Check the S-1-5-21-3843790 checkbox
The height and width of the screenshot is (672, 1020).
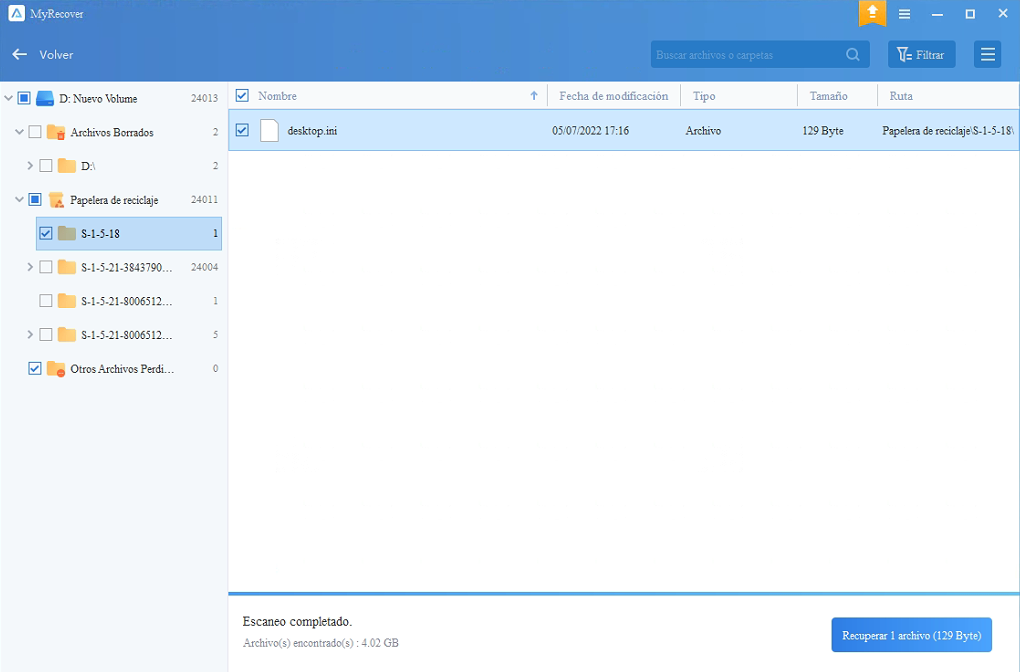click(46, 267)
